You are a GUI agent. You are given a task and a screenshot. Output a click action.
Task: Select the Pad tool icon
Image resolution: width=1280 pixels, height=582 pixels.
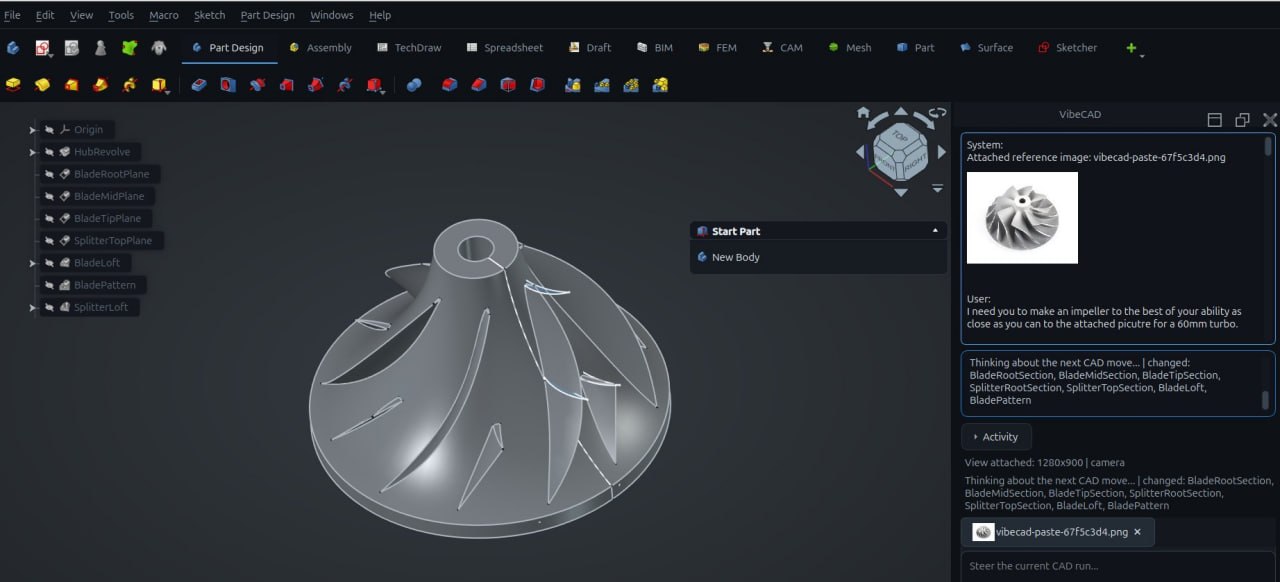pyautogui.click(x=13, y=85)
